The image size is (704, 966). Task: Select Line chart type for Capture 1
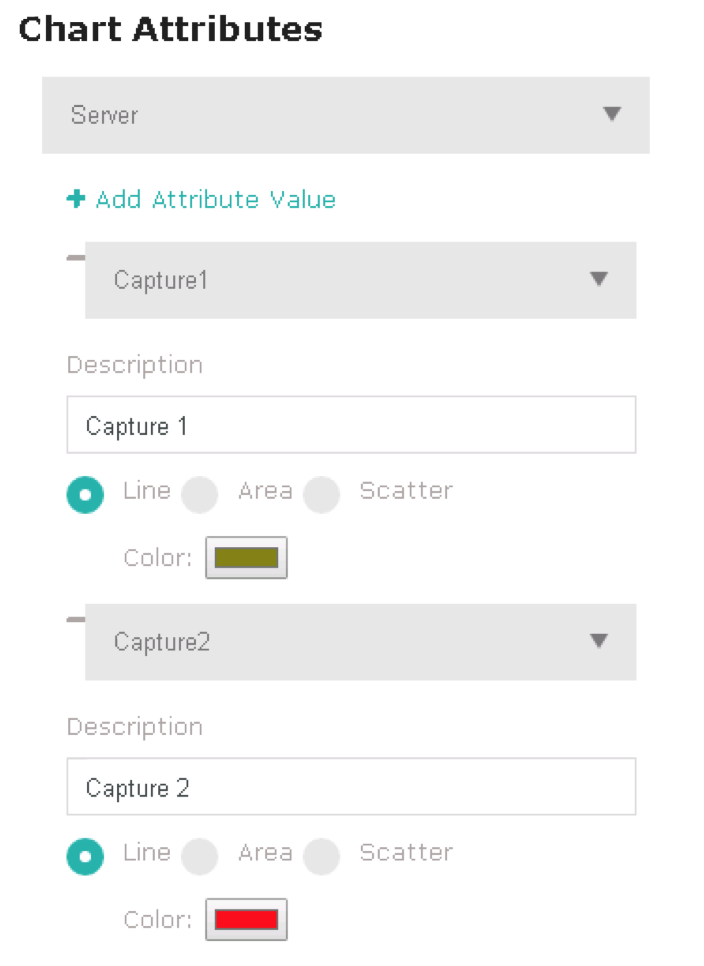pos(85,494)
